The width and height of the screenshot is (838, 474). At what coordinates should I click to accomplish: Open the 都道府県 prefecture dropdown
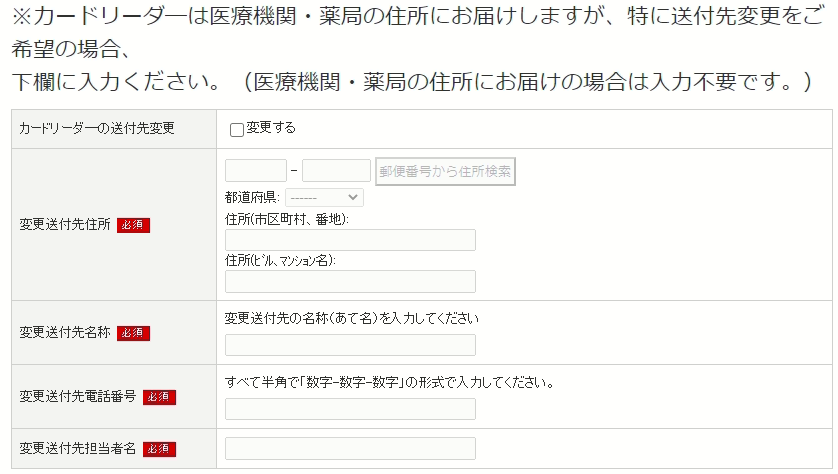[x=324, y=198]
